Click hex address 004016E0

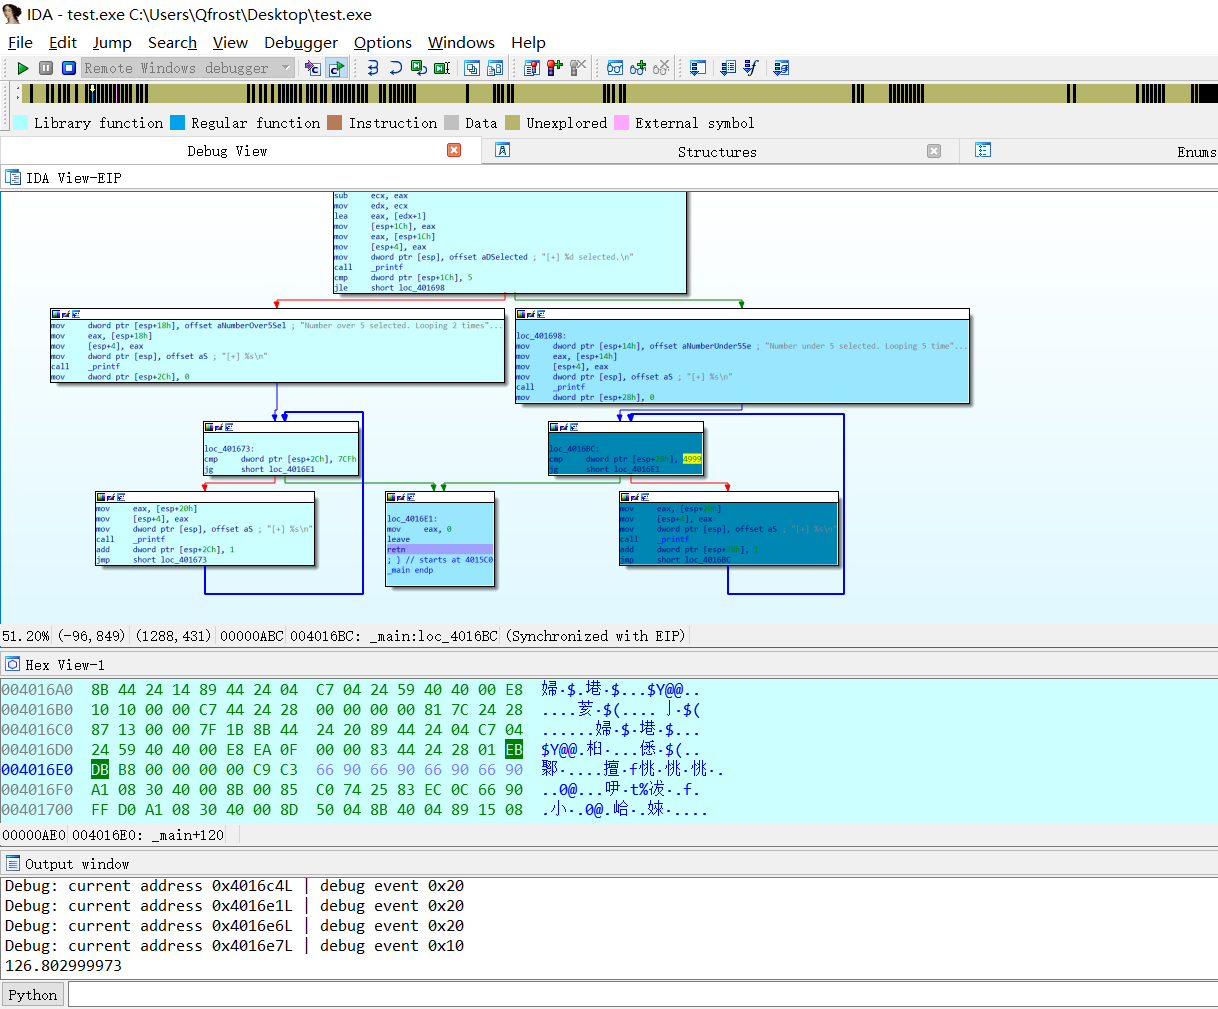[37, 769]
